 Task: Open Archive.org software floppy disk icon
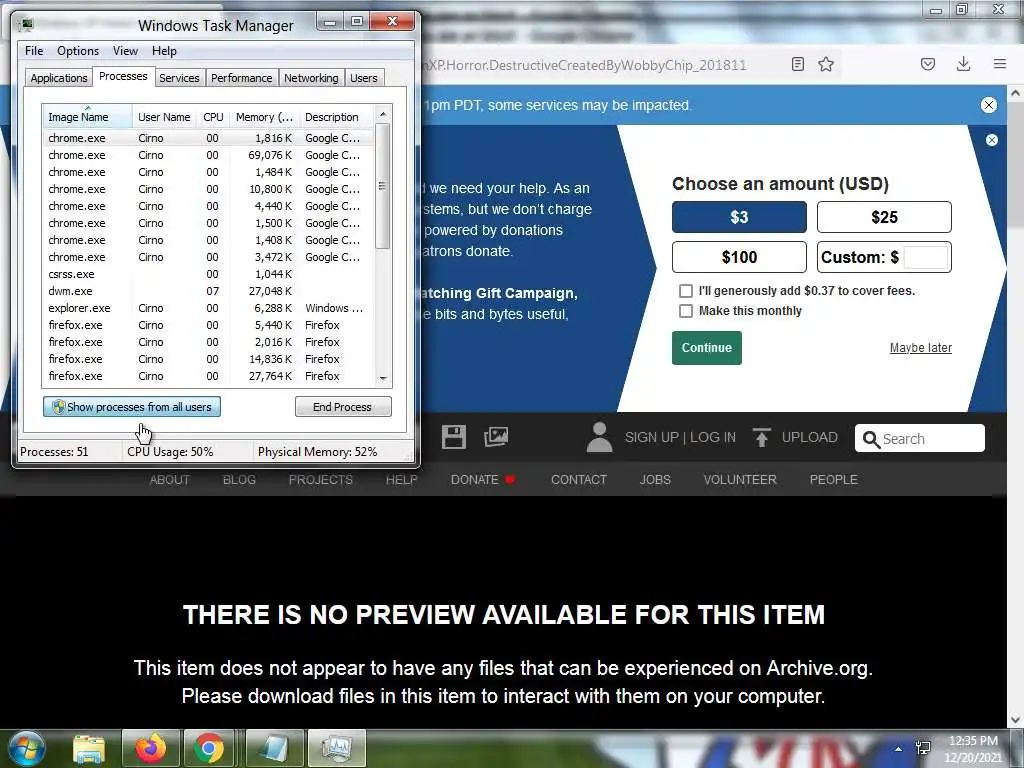[454, 437]
